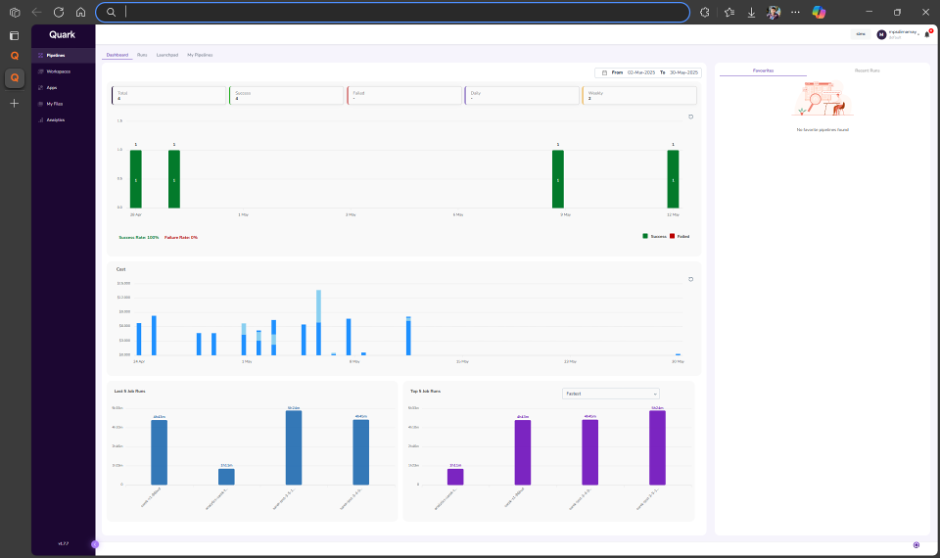Image resolution: width=941 pixels, height=558 pixels.
Task: Click the browser extensions icon
Action: pos(704,12)
